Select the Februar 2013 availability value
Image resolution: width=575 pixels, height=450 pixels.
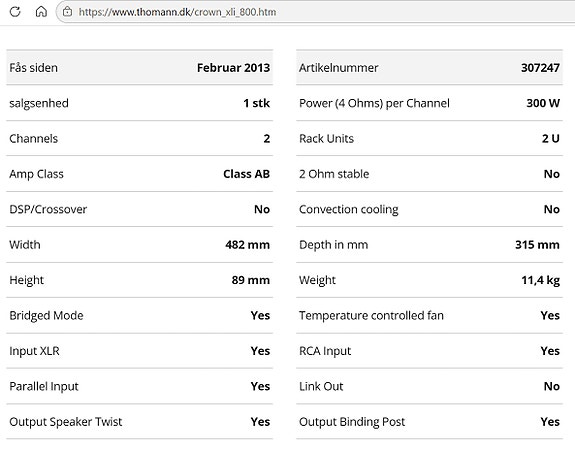click(233, 68)
